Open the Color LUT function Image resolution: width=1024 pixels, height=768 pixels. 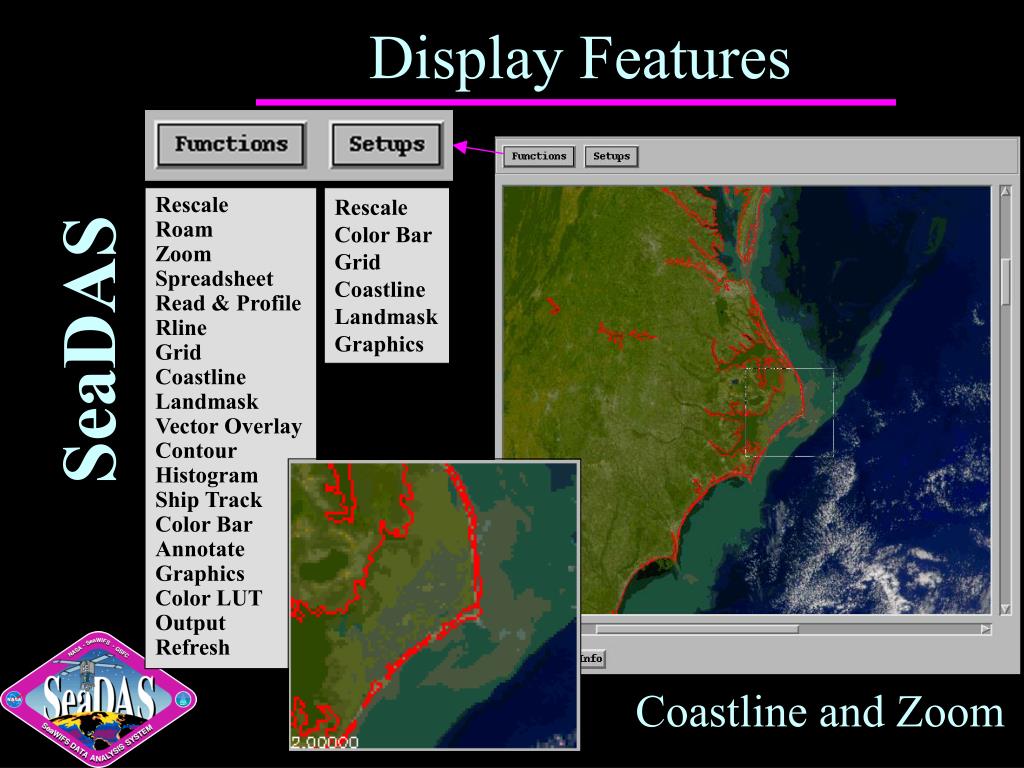pos(208,599)
